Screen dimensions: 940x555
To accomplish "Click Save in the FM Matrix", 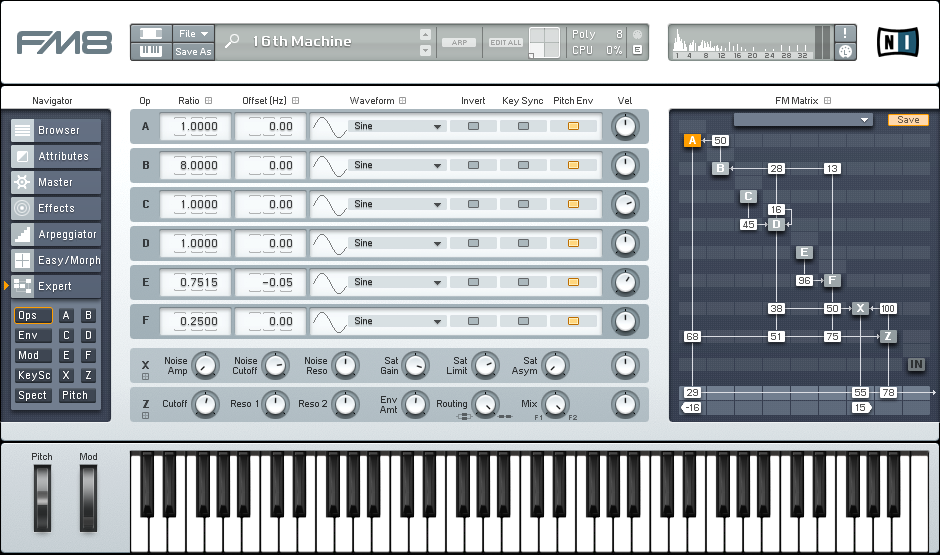I will click(907, 120).
